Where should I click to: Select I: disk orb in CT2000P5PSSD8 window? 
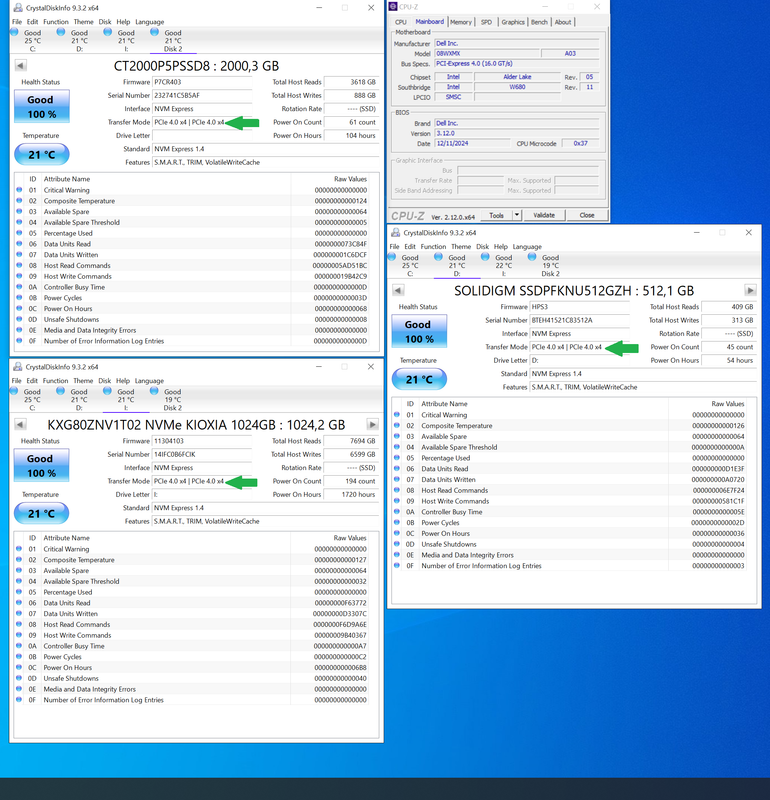tap(108, 32)
